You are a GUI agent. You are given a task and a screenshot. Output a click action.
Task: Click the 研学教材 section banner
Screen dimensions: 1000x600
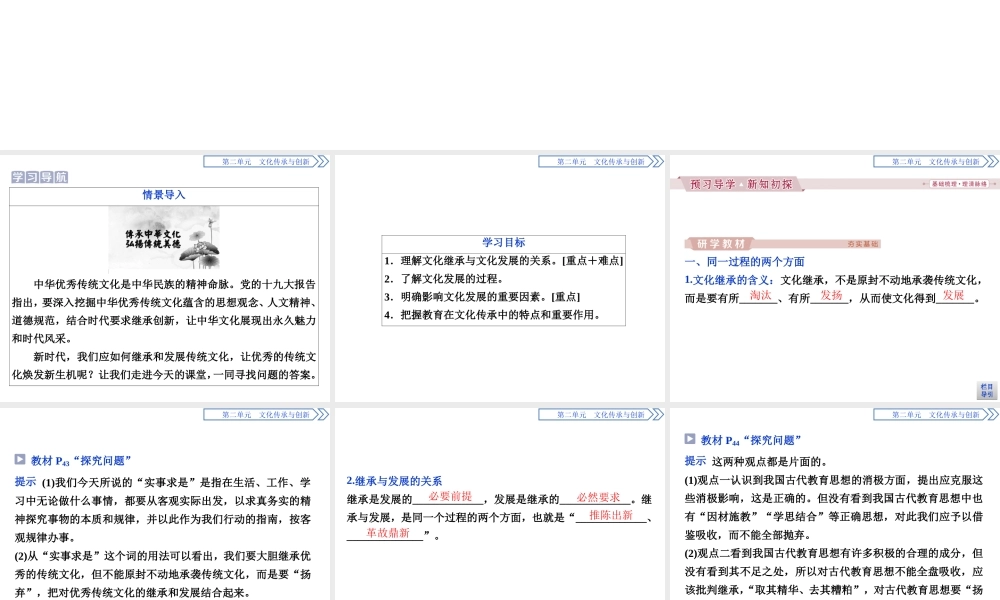click(x=720, y=244)
